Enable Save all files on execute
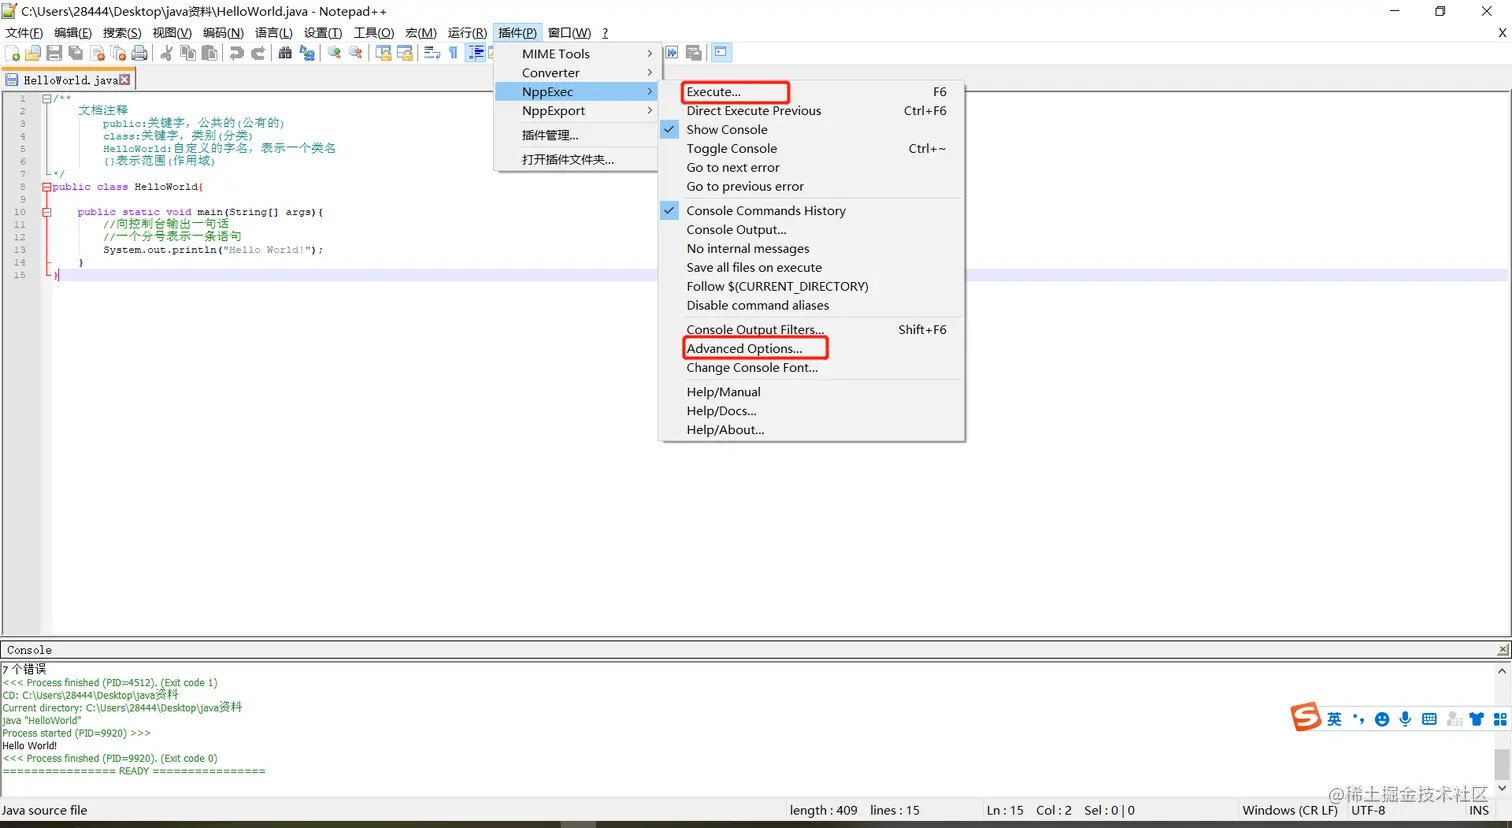 pyautogui.click(x=811, y=267)
